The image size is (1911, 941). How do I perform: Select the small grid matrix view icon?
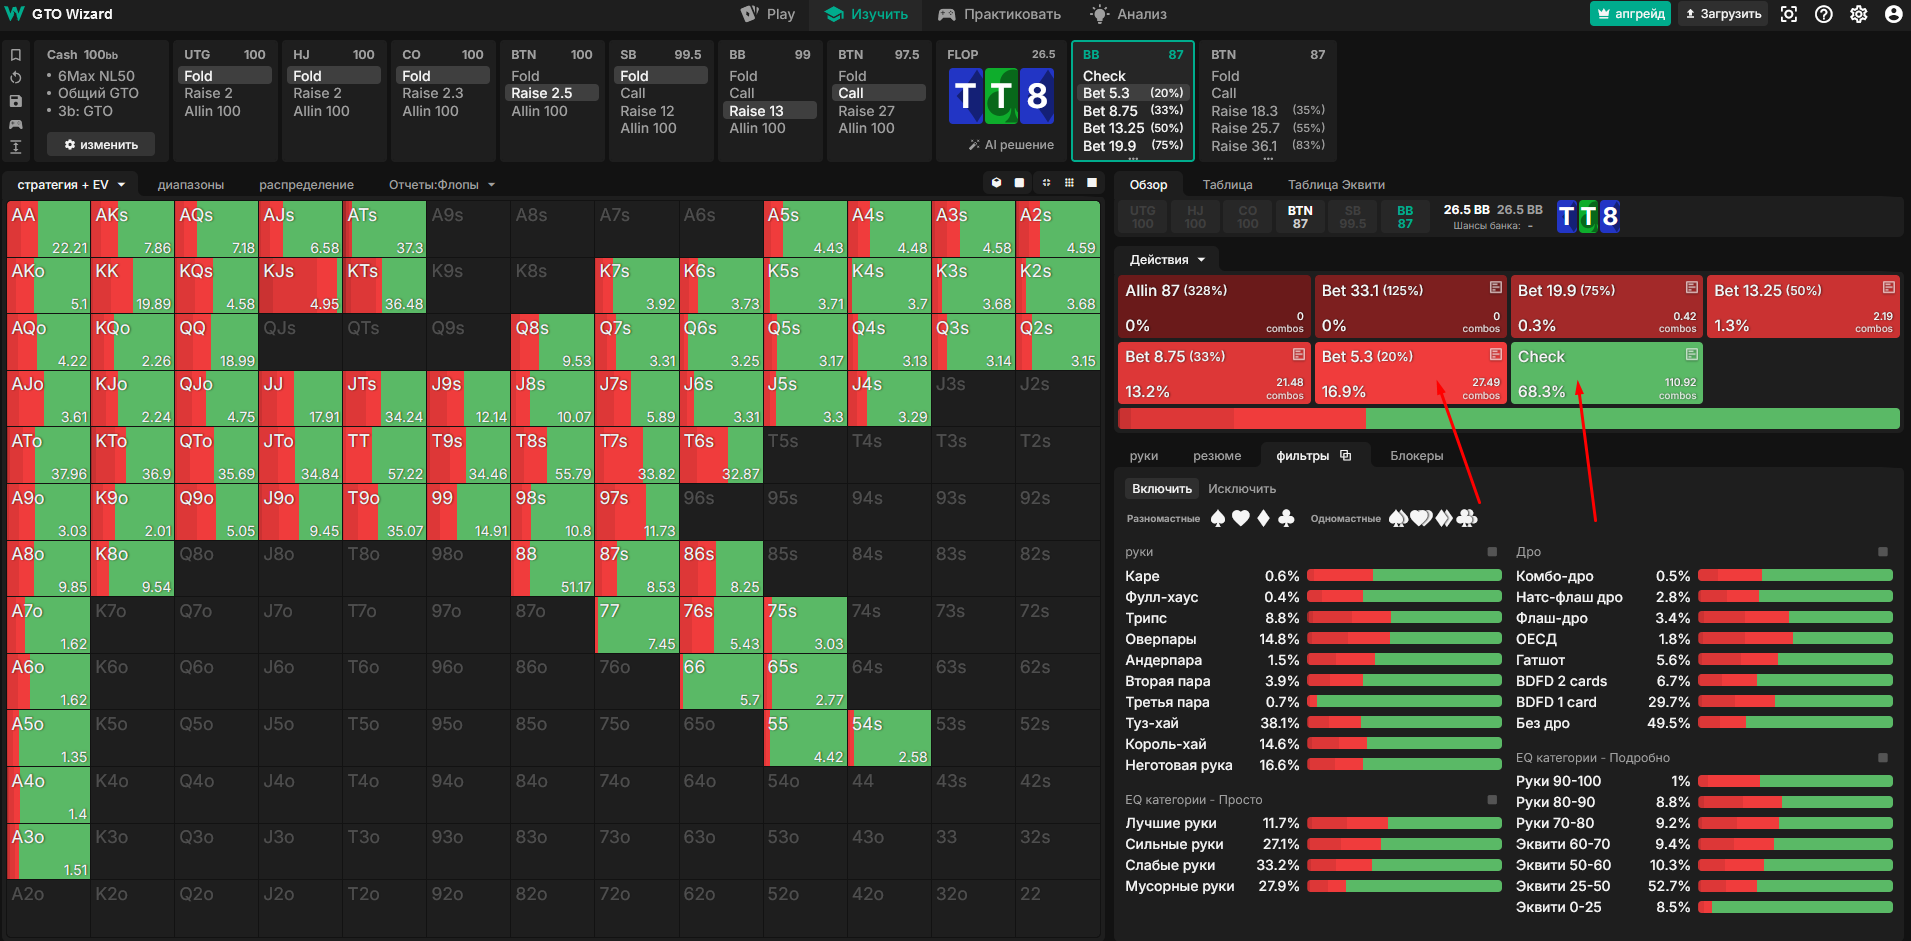pyautogui.click(x=1069, y=183)
